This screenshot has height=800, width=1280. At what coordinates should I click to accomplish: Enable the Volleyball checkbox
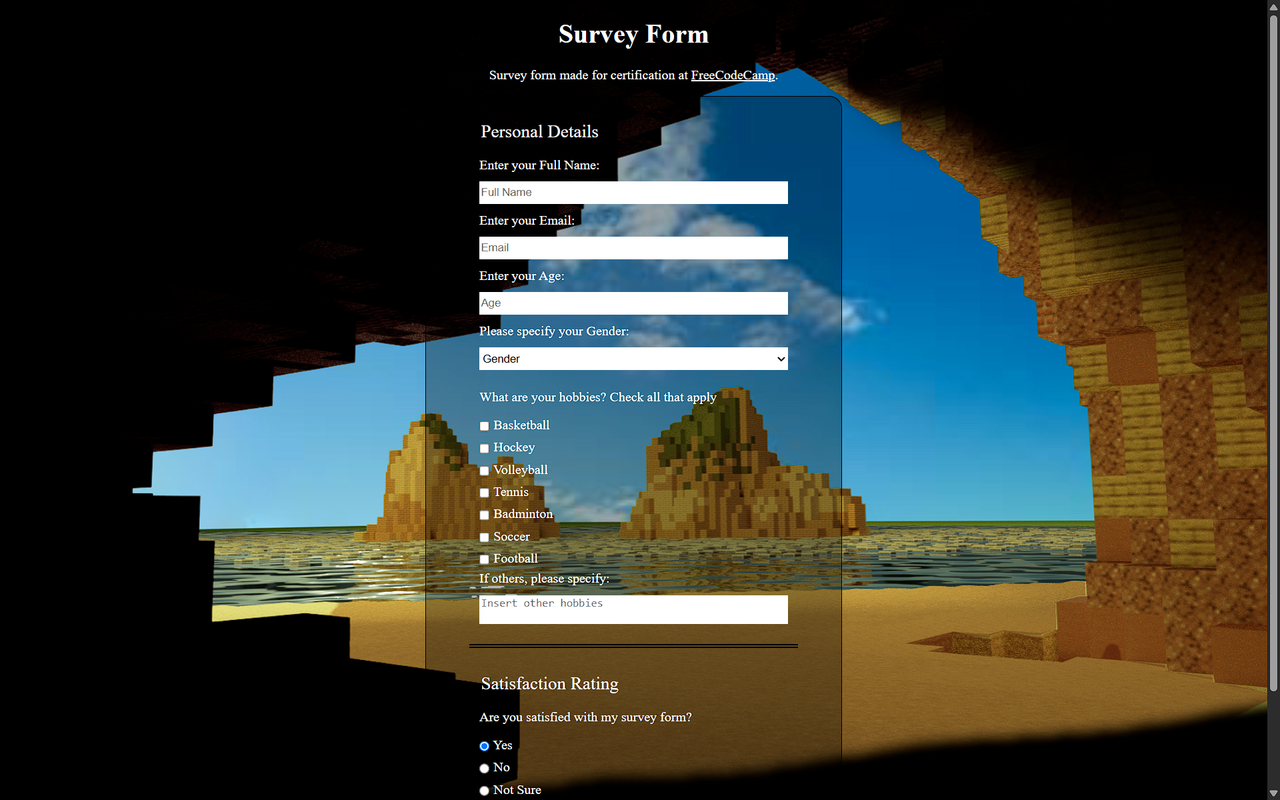[484, 470]
